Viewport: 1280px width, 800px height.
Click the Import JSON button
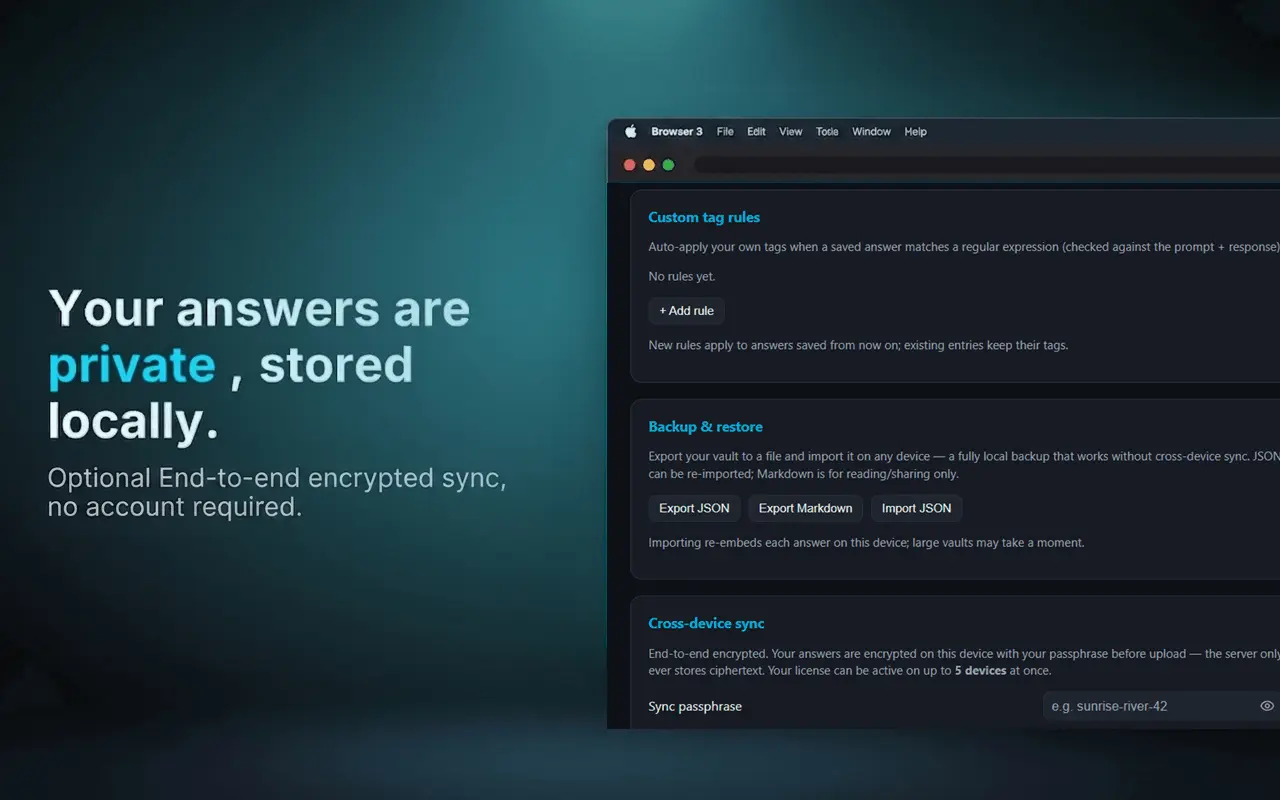(916, 508)
